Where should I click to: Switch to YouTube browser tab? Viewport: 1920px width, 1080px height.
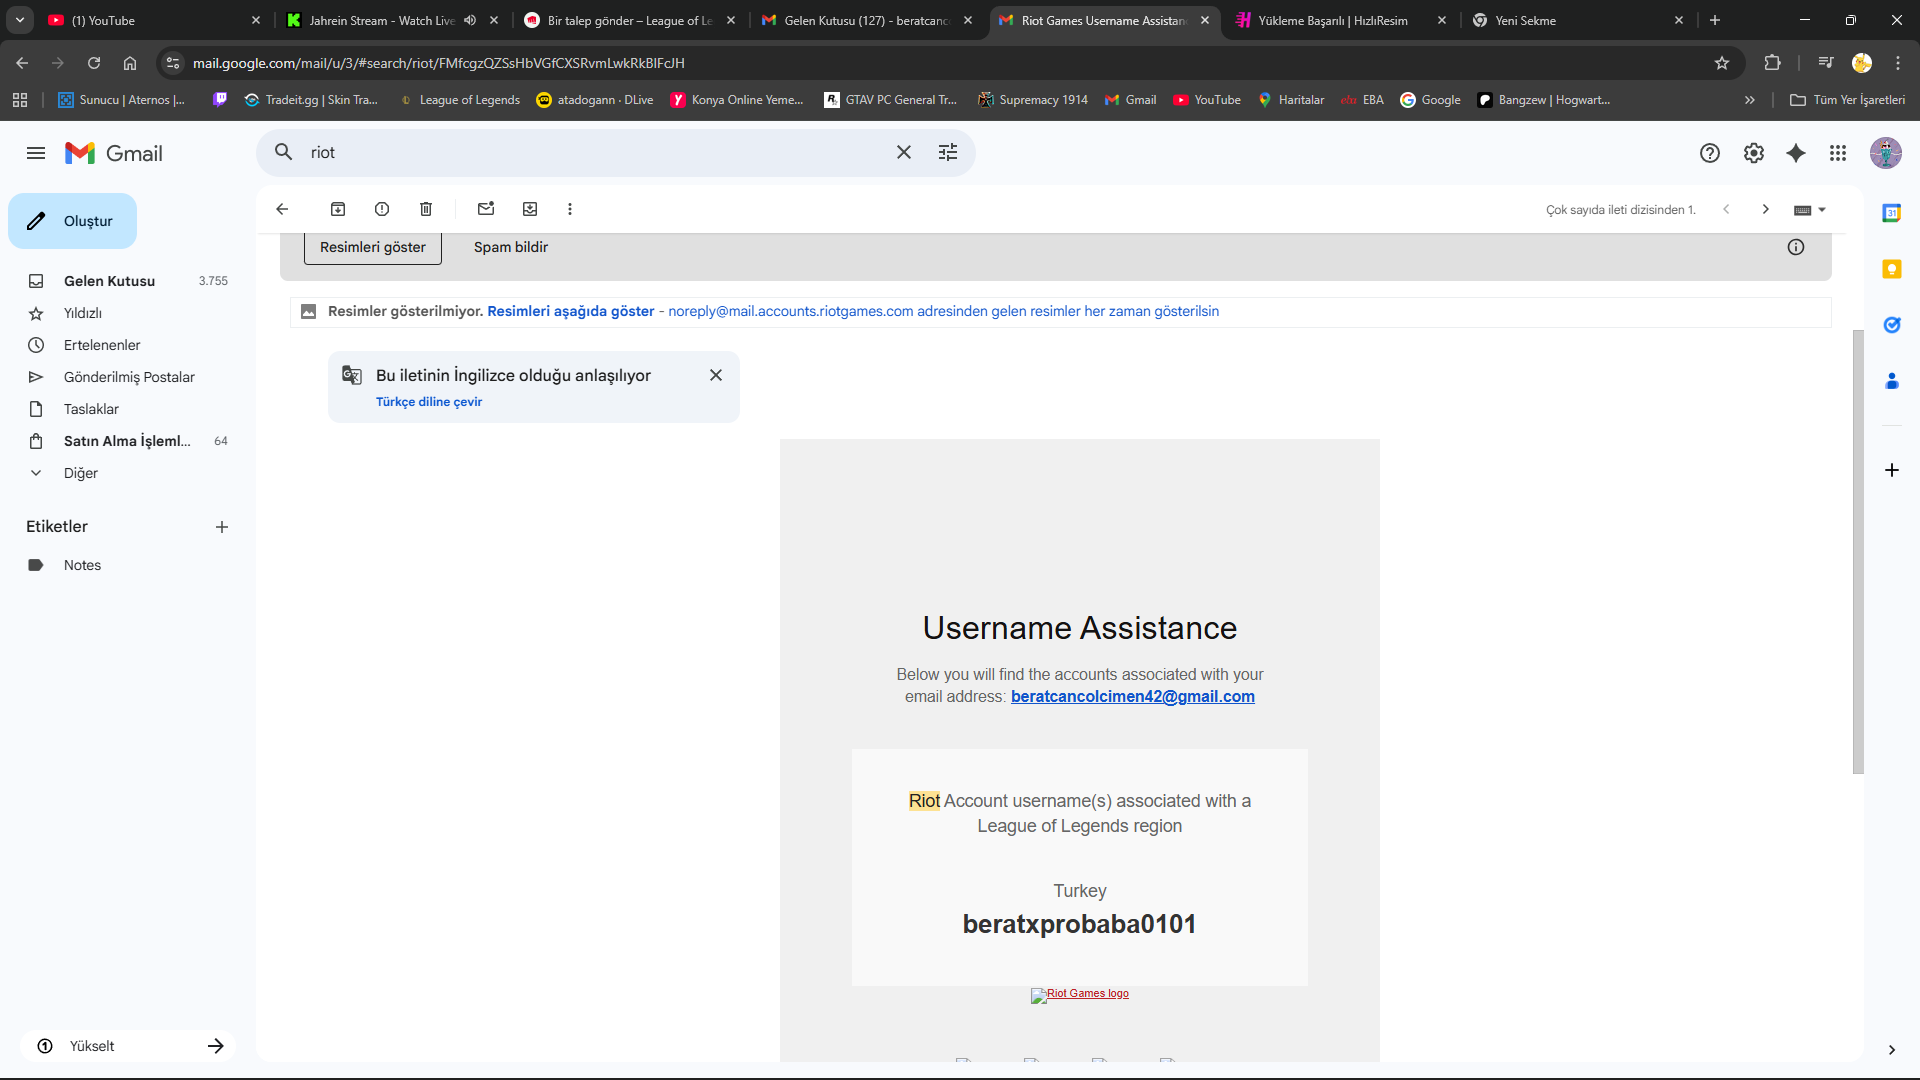pyautogui.click(x=153, y=20)
